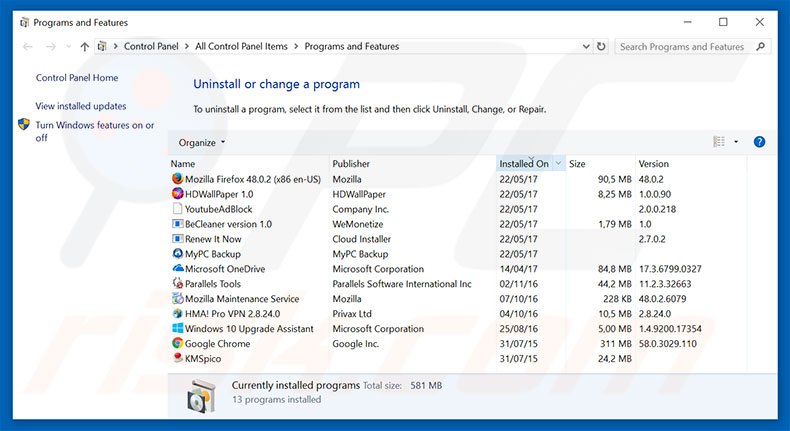Select Windows 10 Upgrade Assistant name
Screen dimensions: 790x431
click(249, 329)
